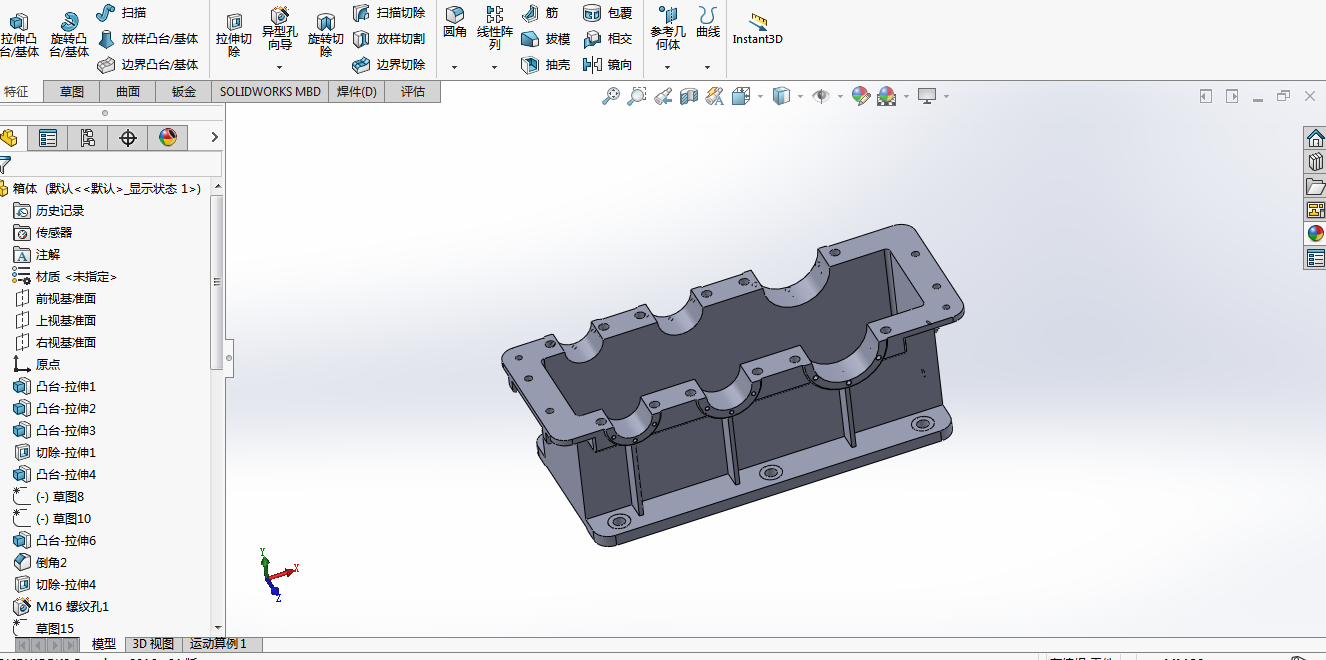This screenshot has width=1326, height=660.
Task: Toggle Instant3D mode
Action: click(757, 30)
